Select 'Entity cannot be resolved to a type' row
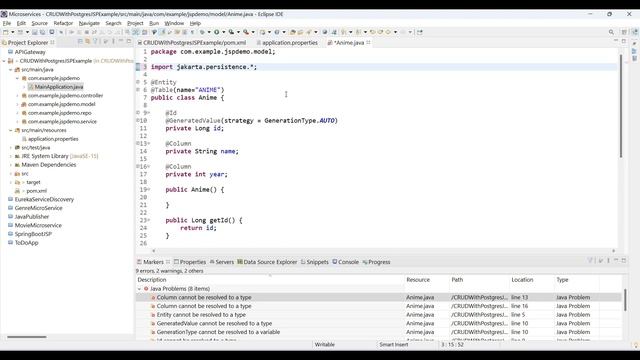 pyautogui.click(x=379, y=315)
